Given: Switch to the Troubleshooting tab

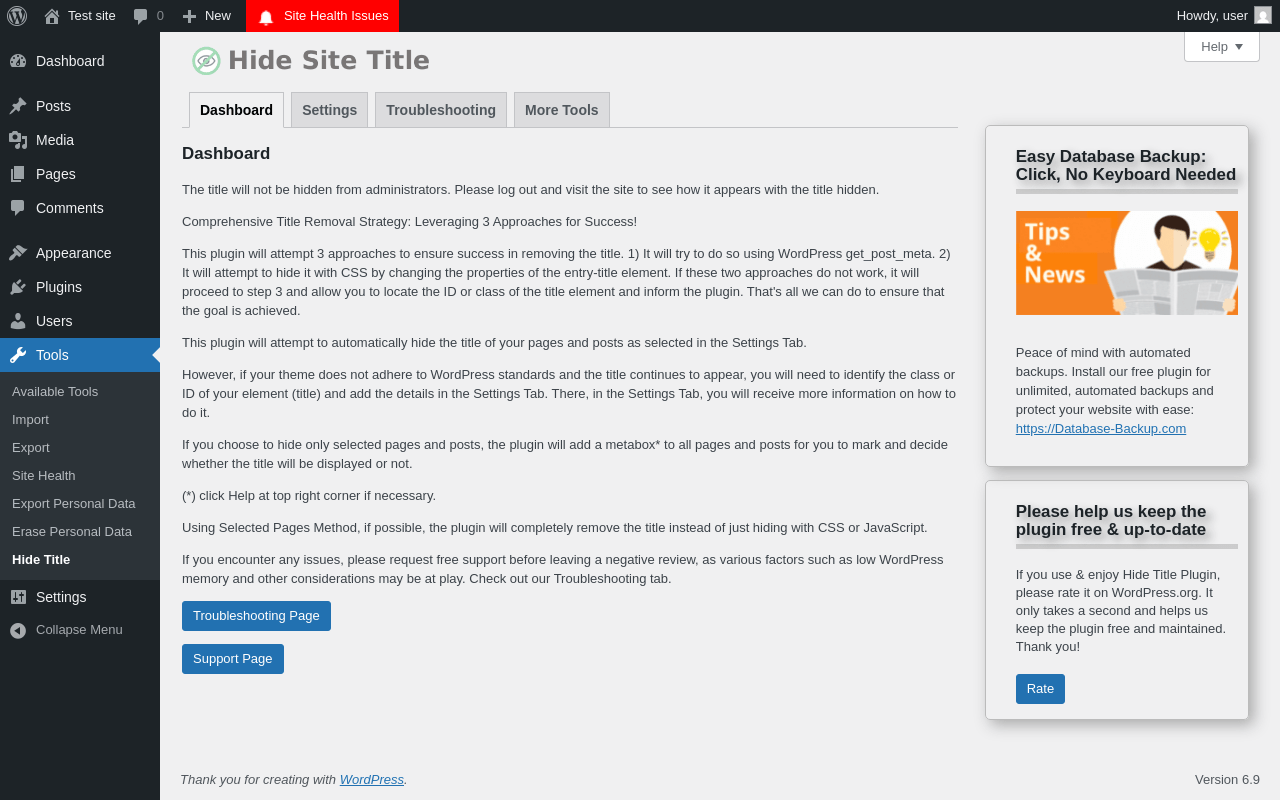Looking at the screenshot, I should click(441, 110).
